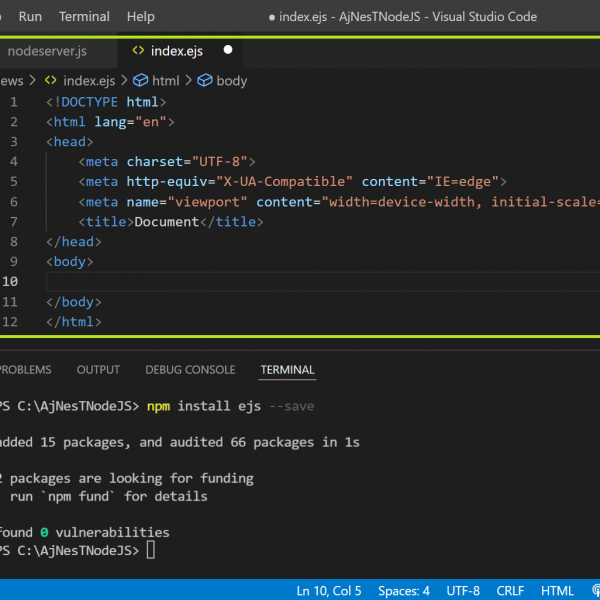Image resolution: width=600 pixels, height=600 pixels.
Task: Open the DEBUG CONSOLE panel tab
Action: (x=190, y=370)
